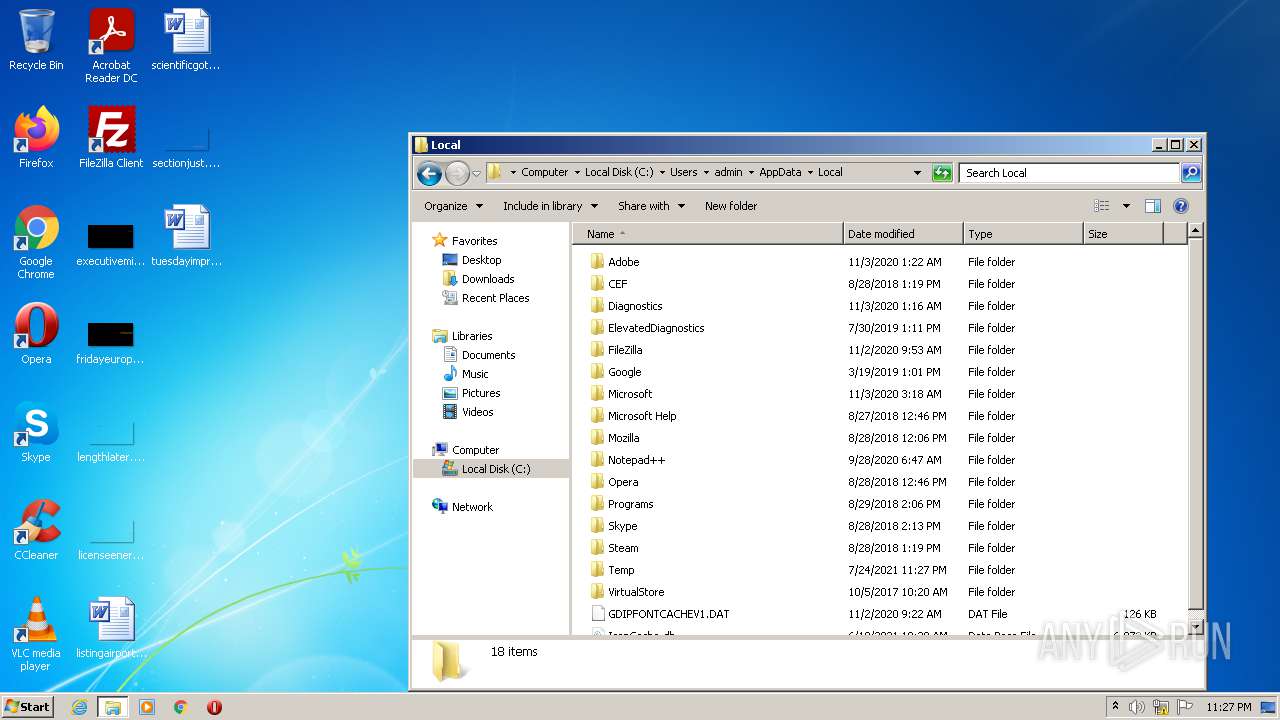Select Desktop under Favorites
Image resolution: width=1280 pixels, height=720 pixels.
pyautogui.click(x=472, y=260)
